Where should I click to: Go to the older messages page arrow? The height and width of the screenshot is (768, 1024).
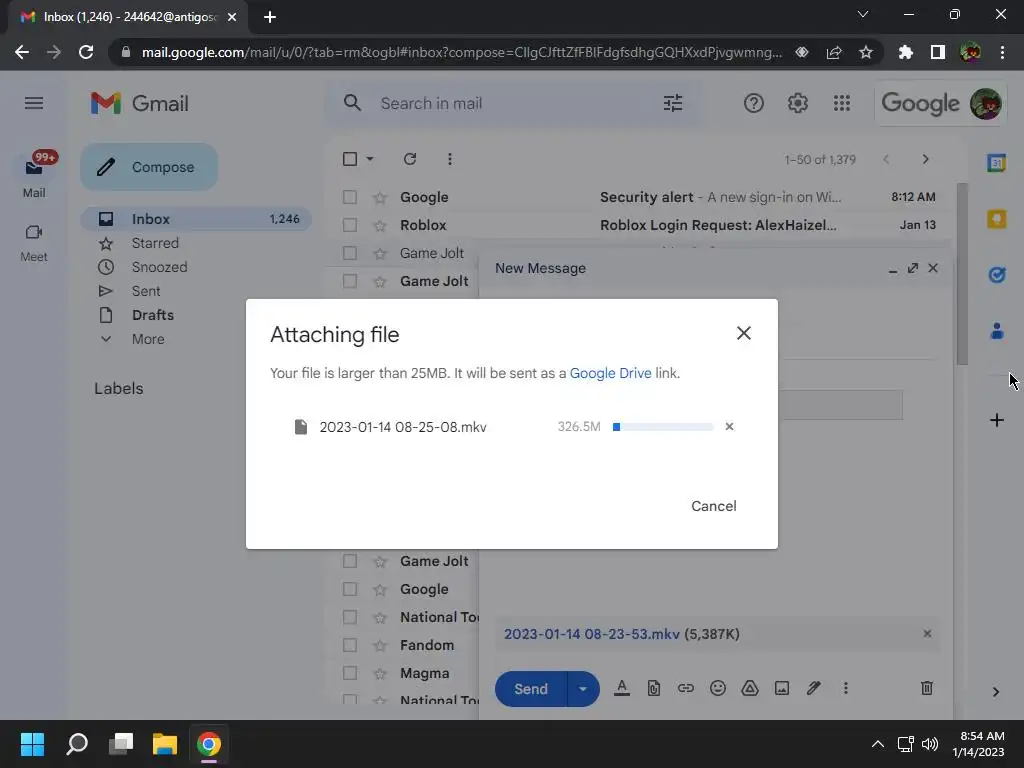click(925, 159)
